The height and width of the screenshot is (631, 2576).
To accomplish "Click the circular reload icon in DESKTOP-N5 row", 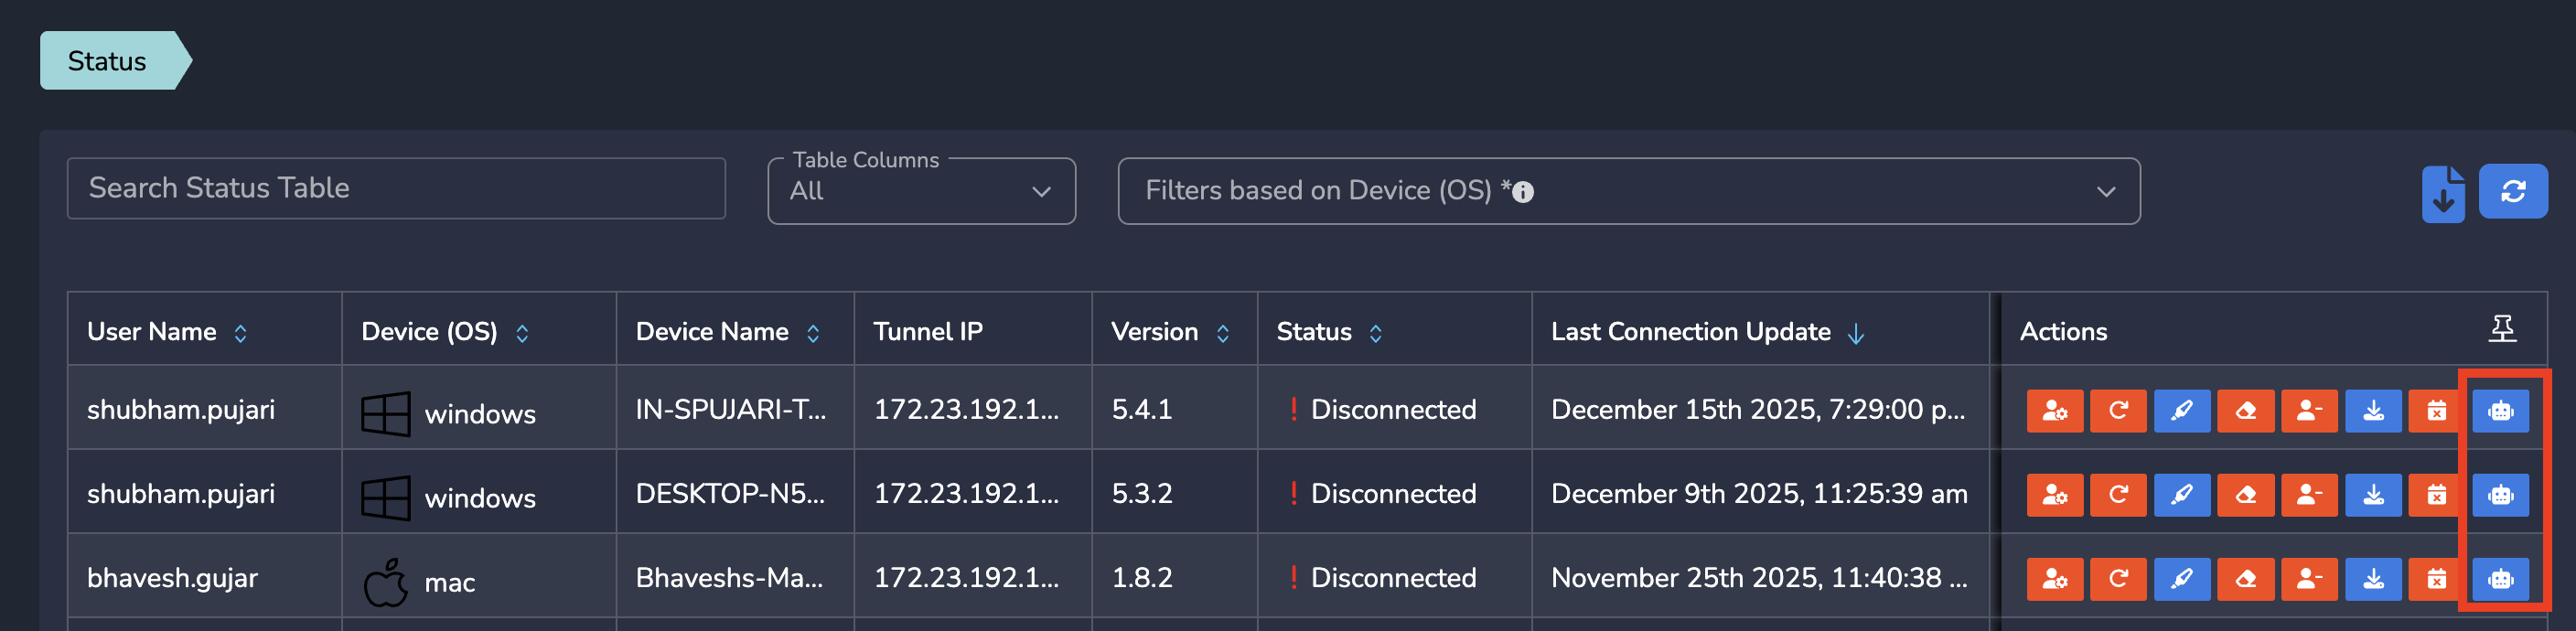I will 2117,495.
